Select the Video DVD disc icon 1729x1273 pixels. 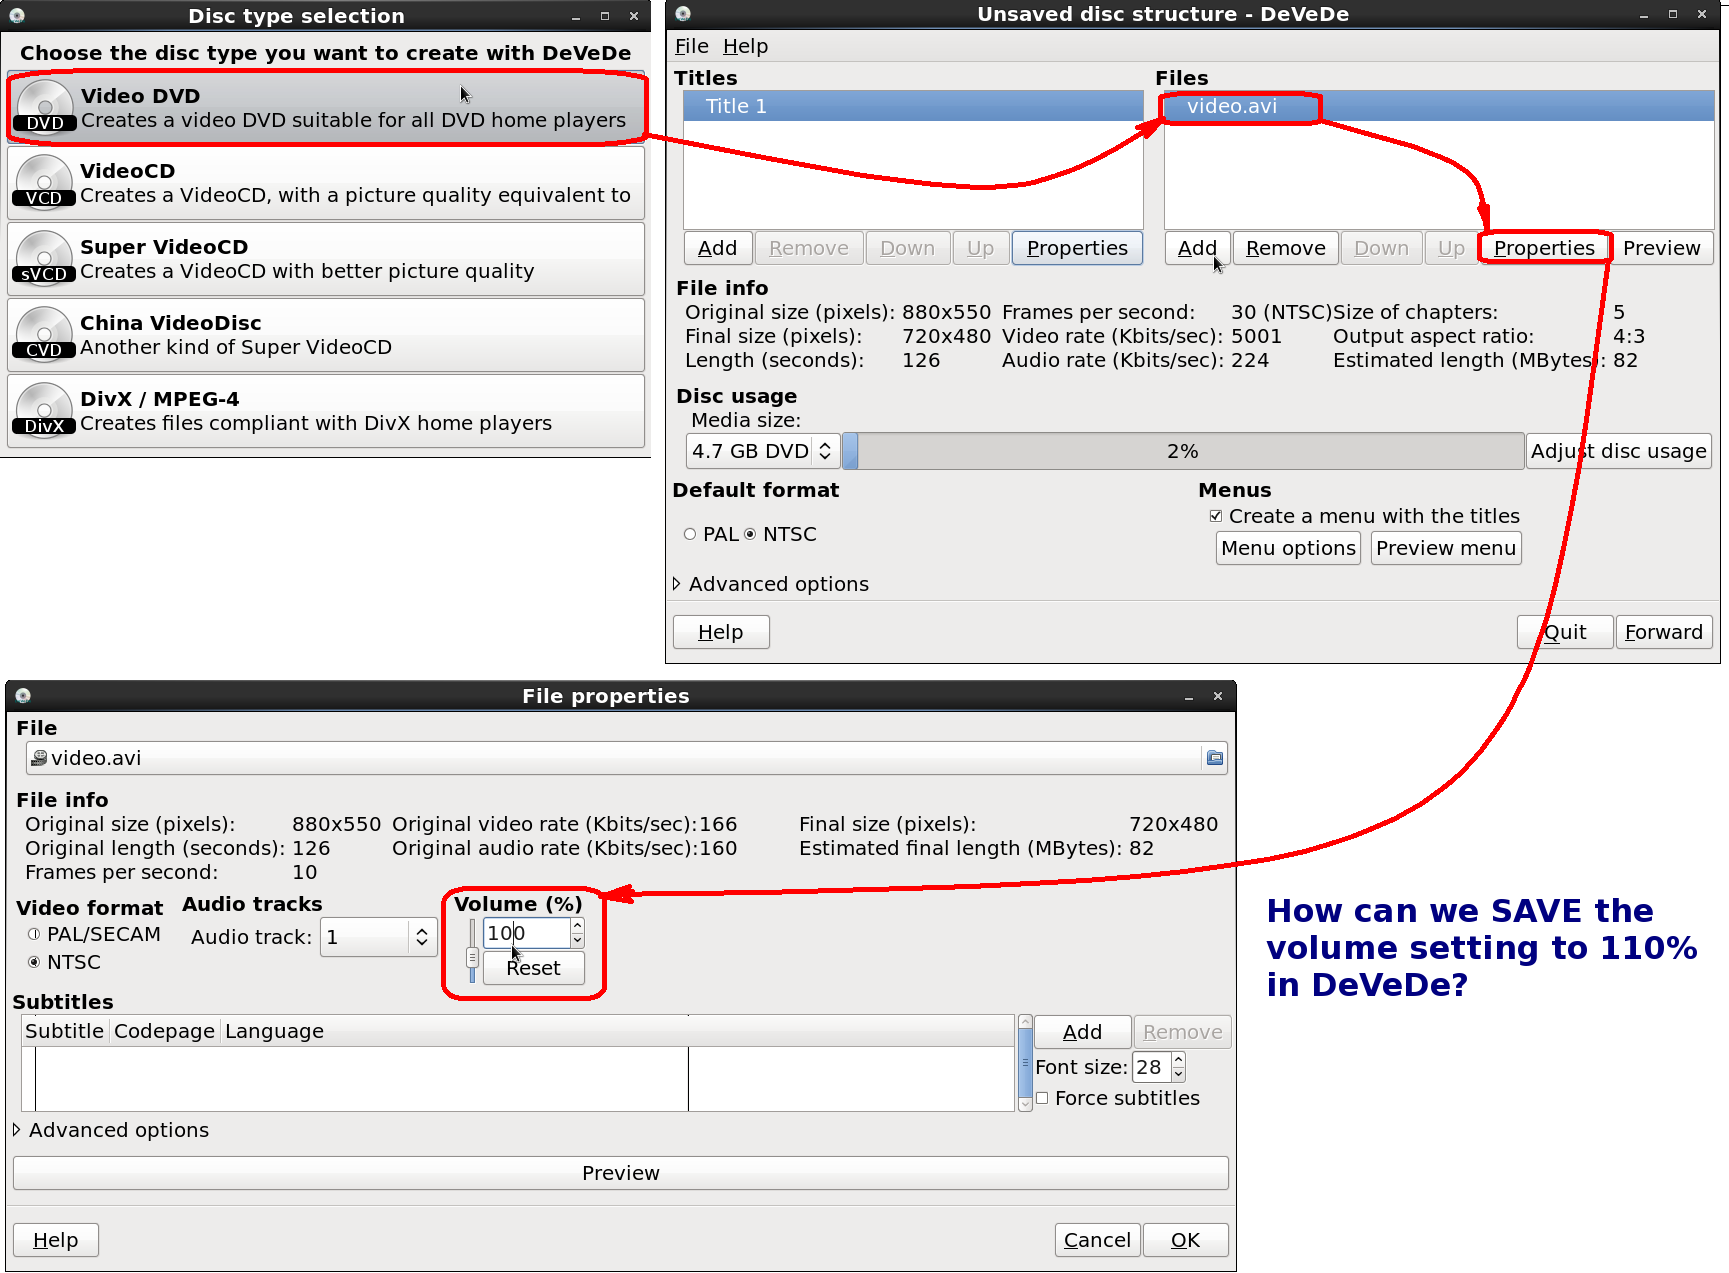(x=45, y=107)
